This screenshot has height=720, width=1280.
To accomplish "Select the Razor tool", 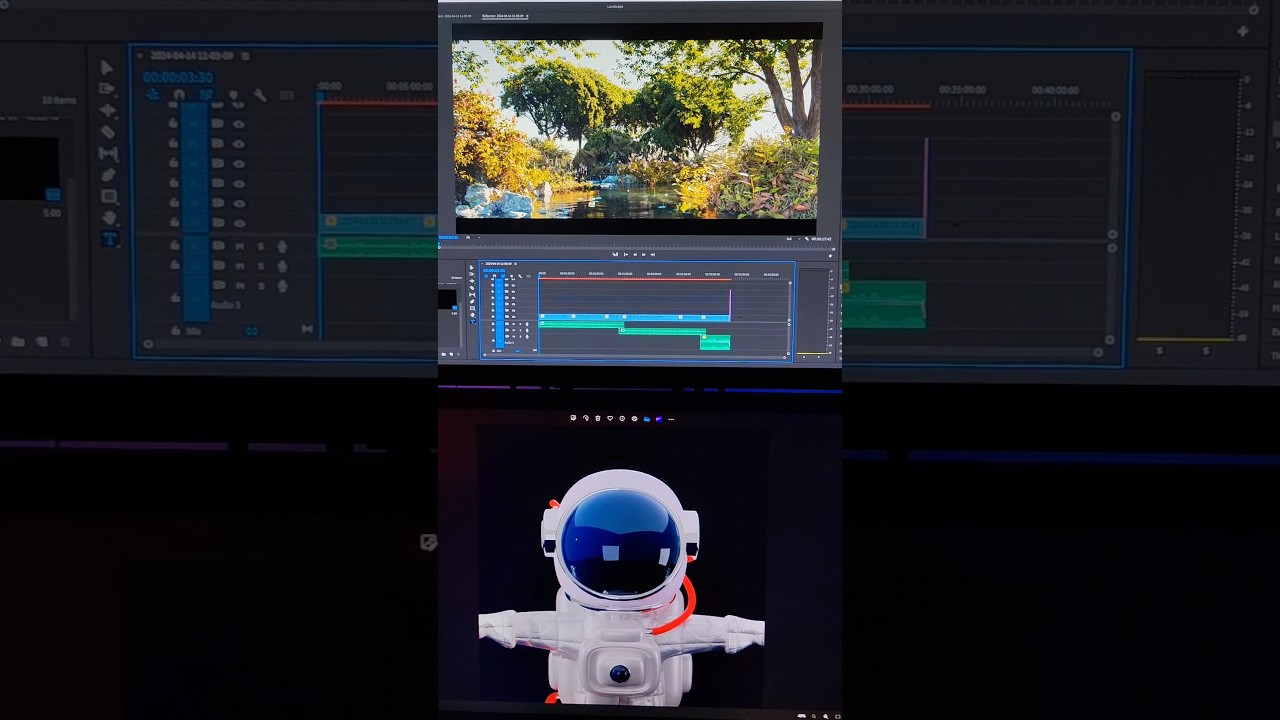I will 472,288.
